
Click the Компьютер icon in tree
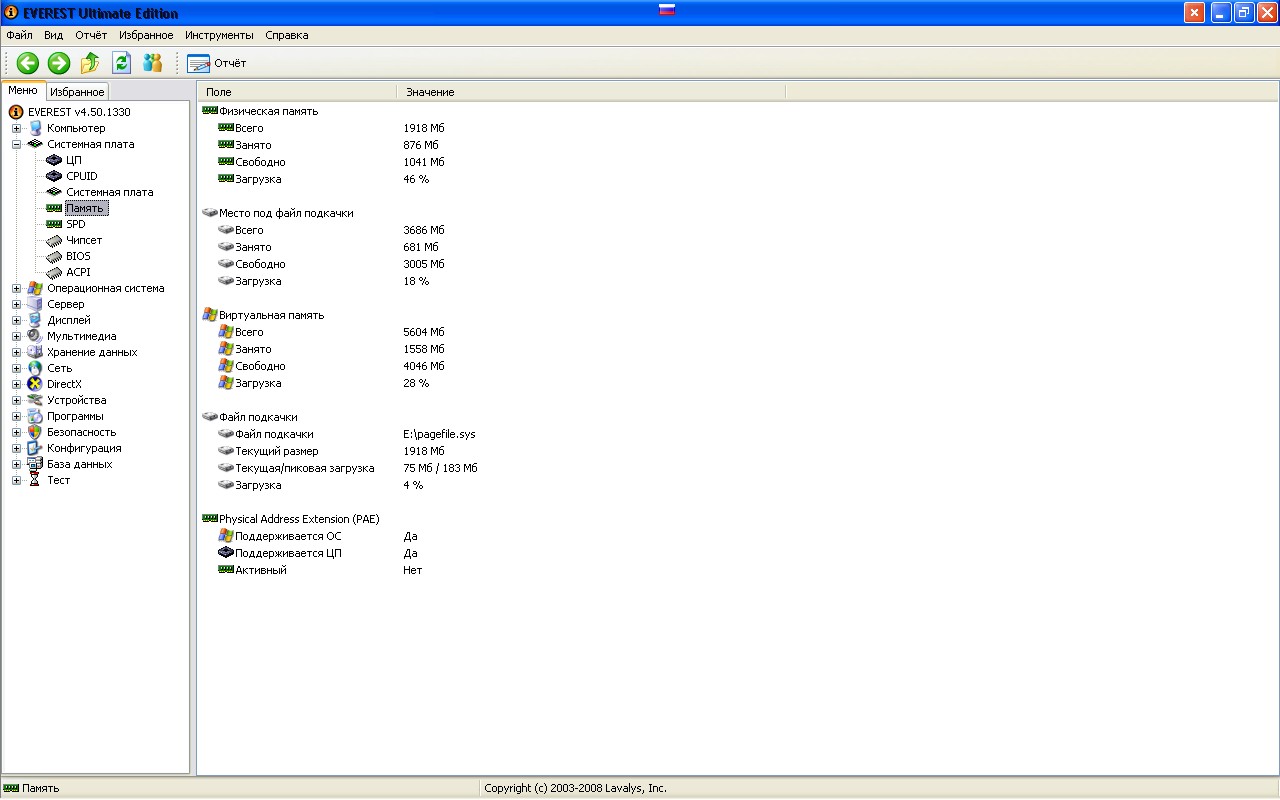click(x=35, y=128)
